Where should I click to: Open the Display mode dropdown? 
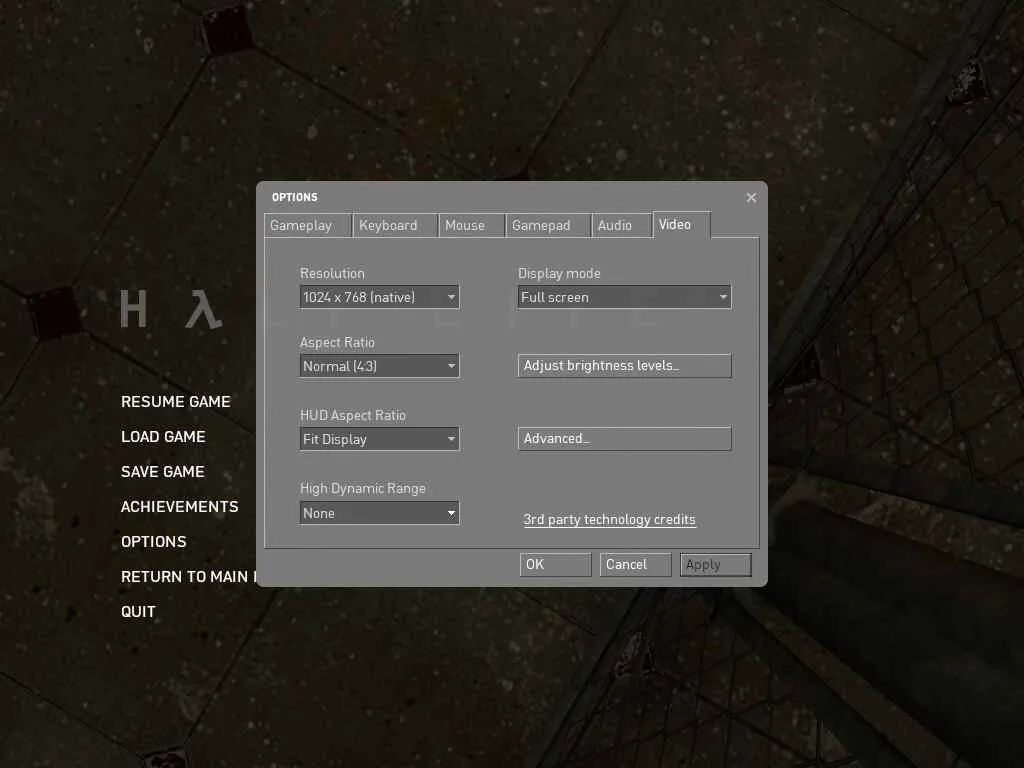624,297
